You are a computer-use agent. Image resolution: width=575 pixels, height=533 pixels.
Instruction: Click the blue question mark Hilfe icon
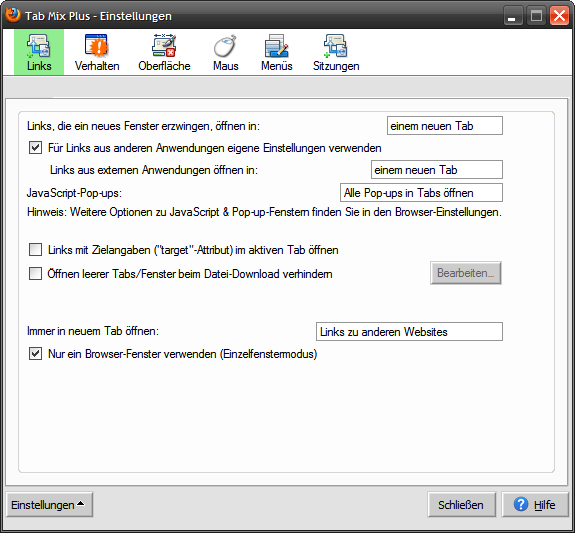click(x=521, y=504)
